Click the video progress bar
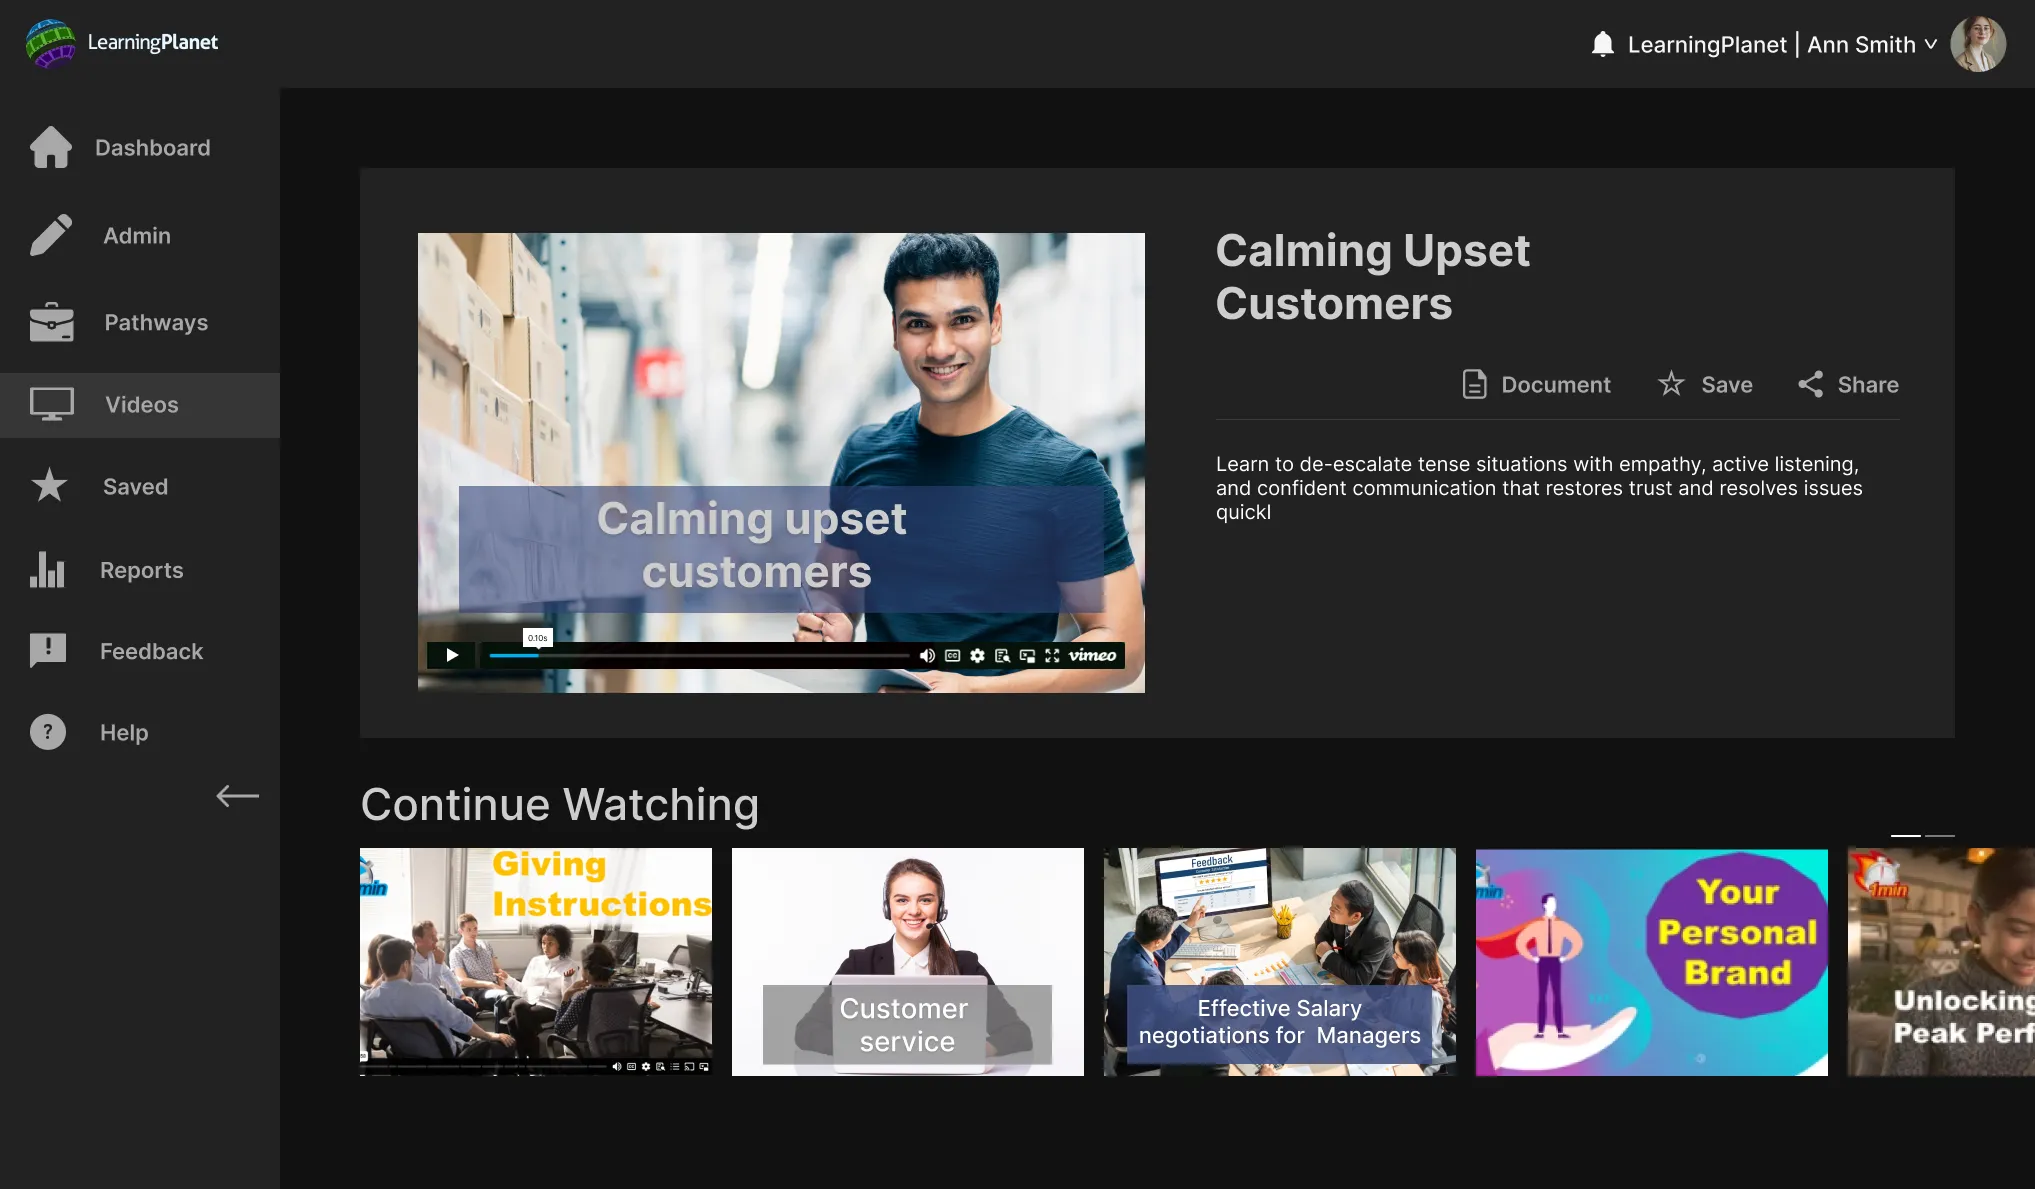2035x1189 pixels. [700, 655]
